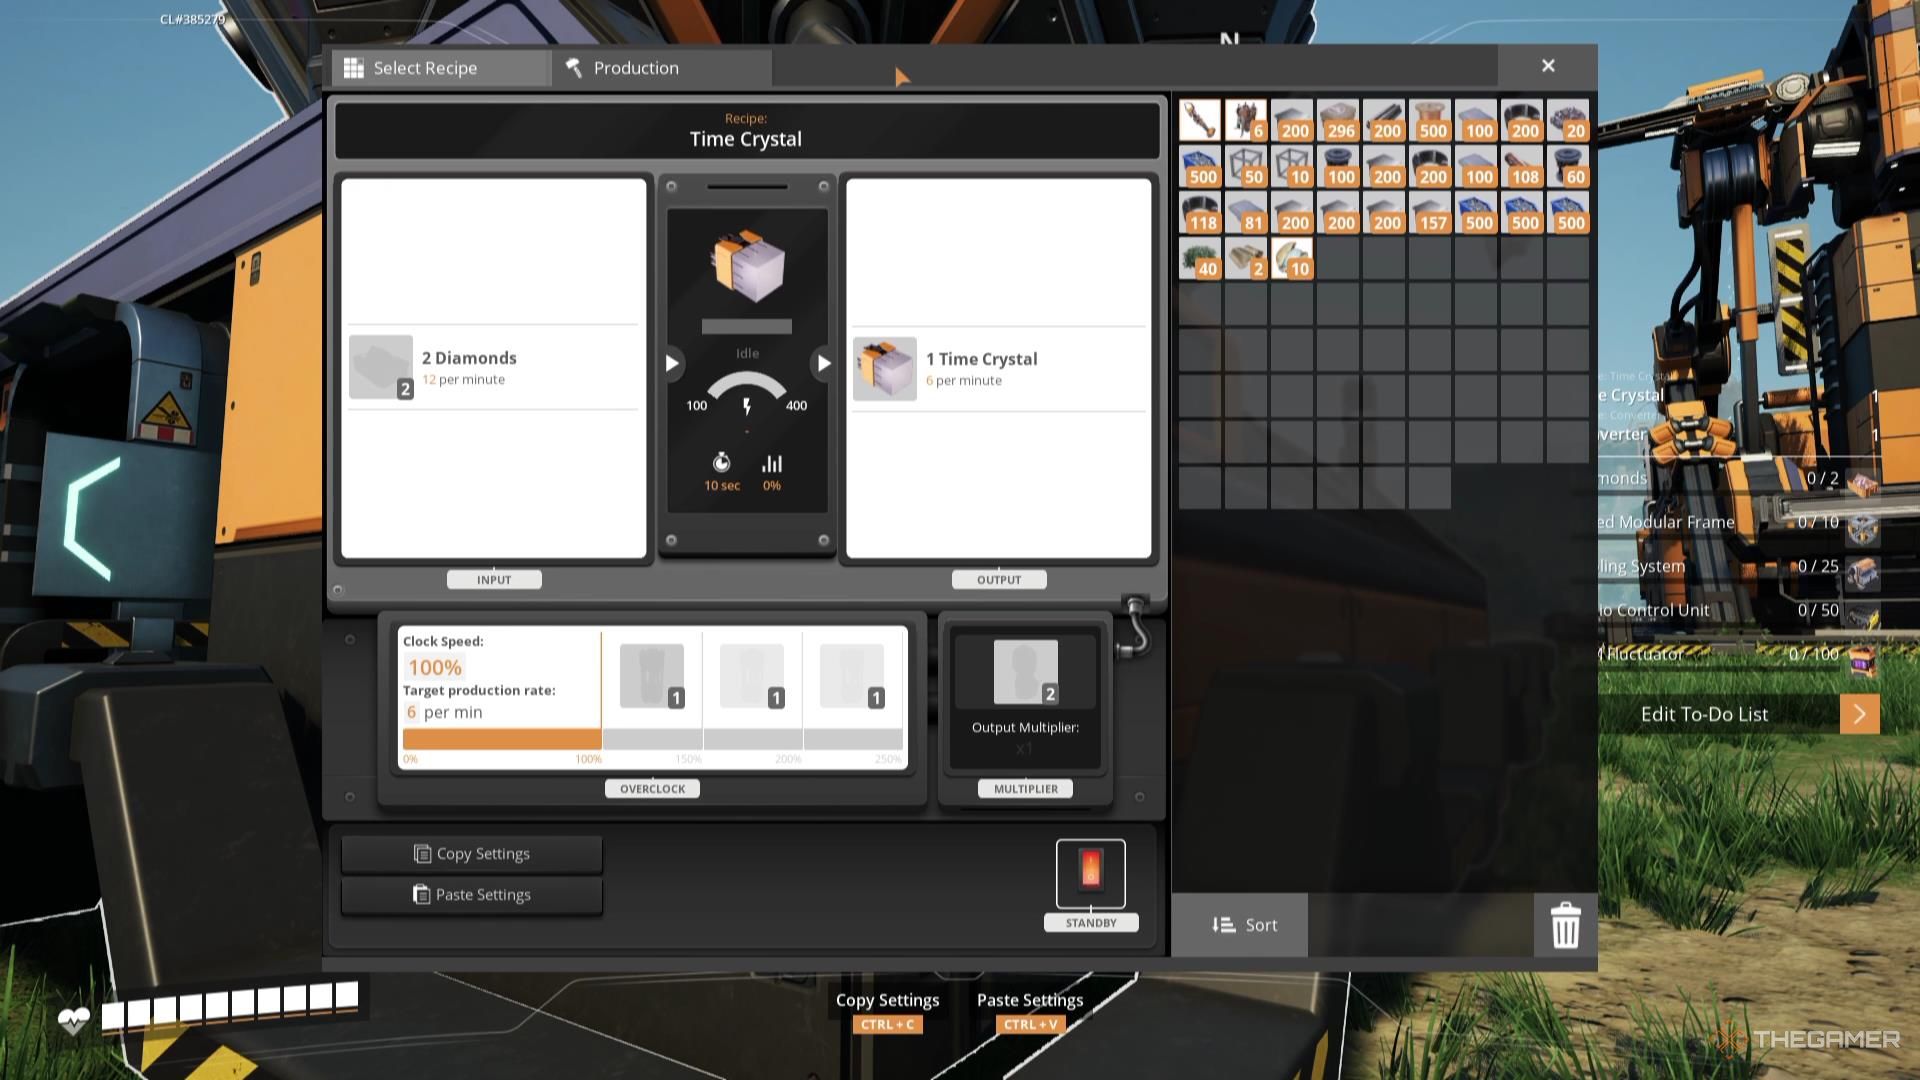Switch to the Production tab
Screen dimensions: 1920x1080
tap(636, 67)
